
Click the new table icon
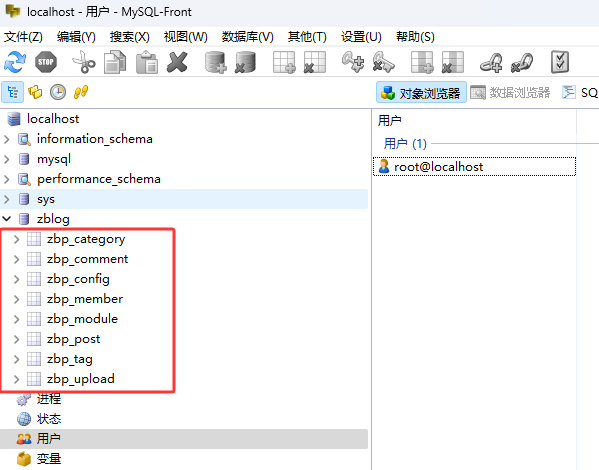click(x=284, y=62)
